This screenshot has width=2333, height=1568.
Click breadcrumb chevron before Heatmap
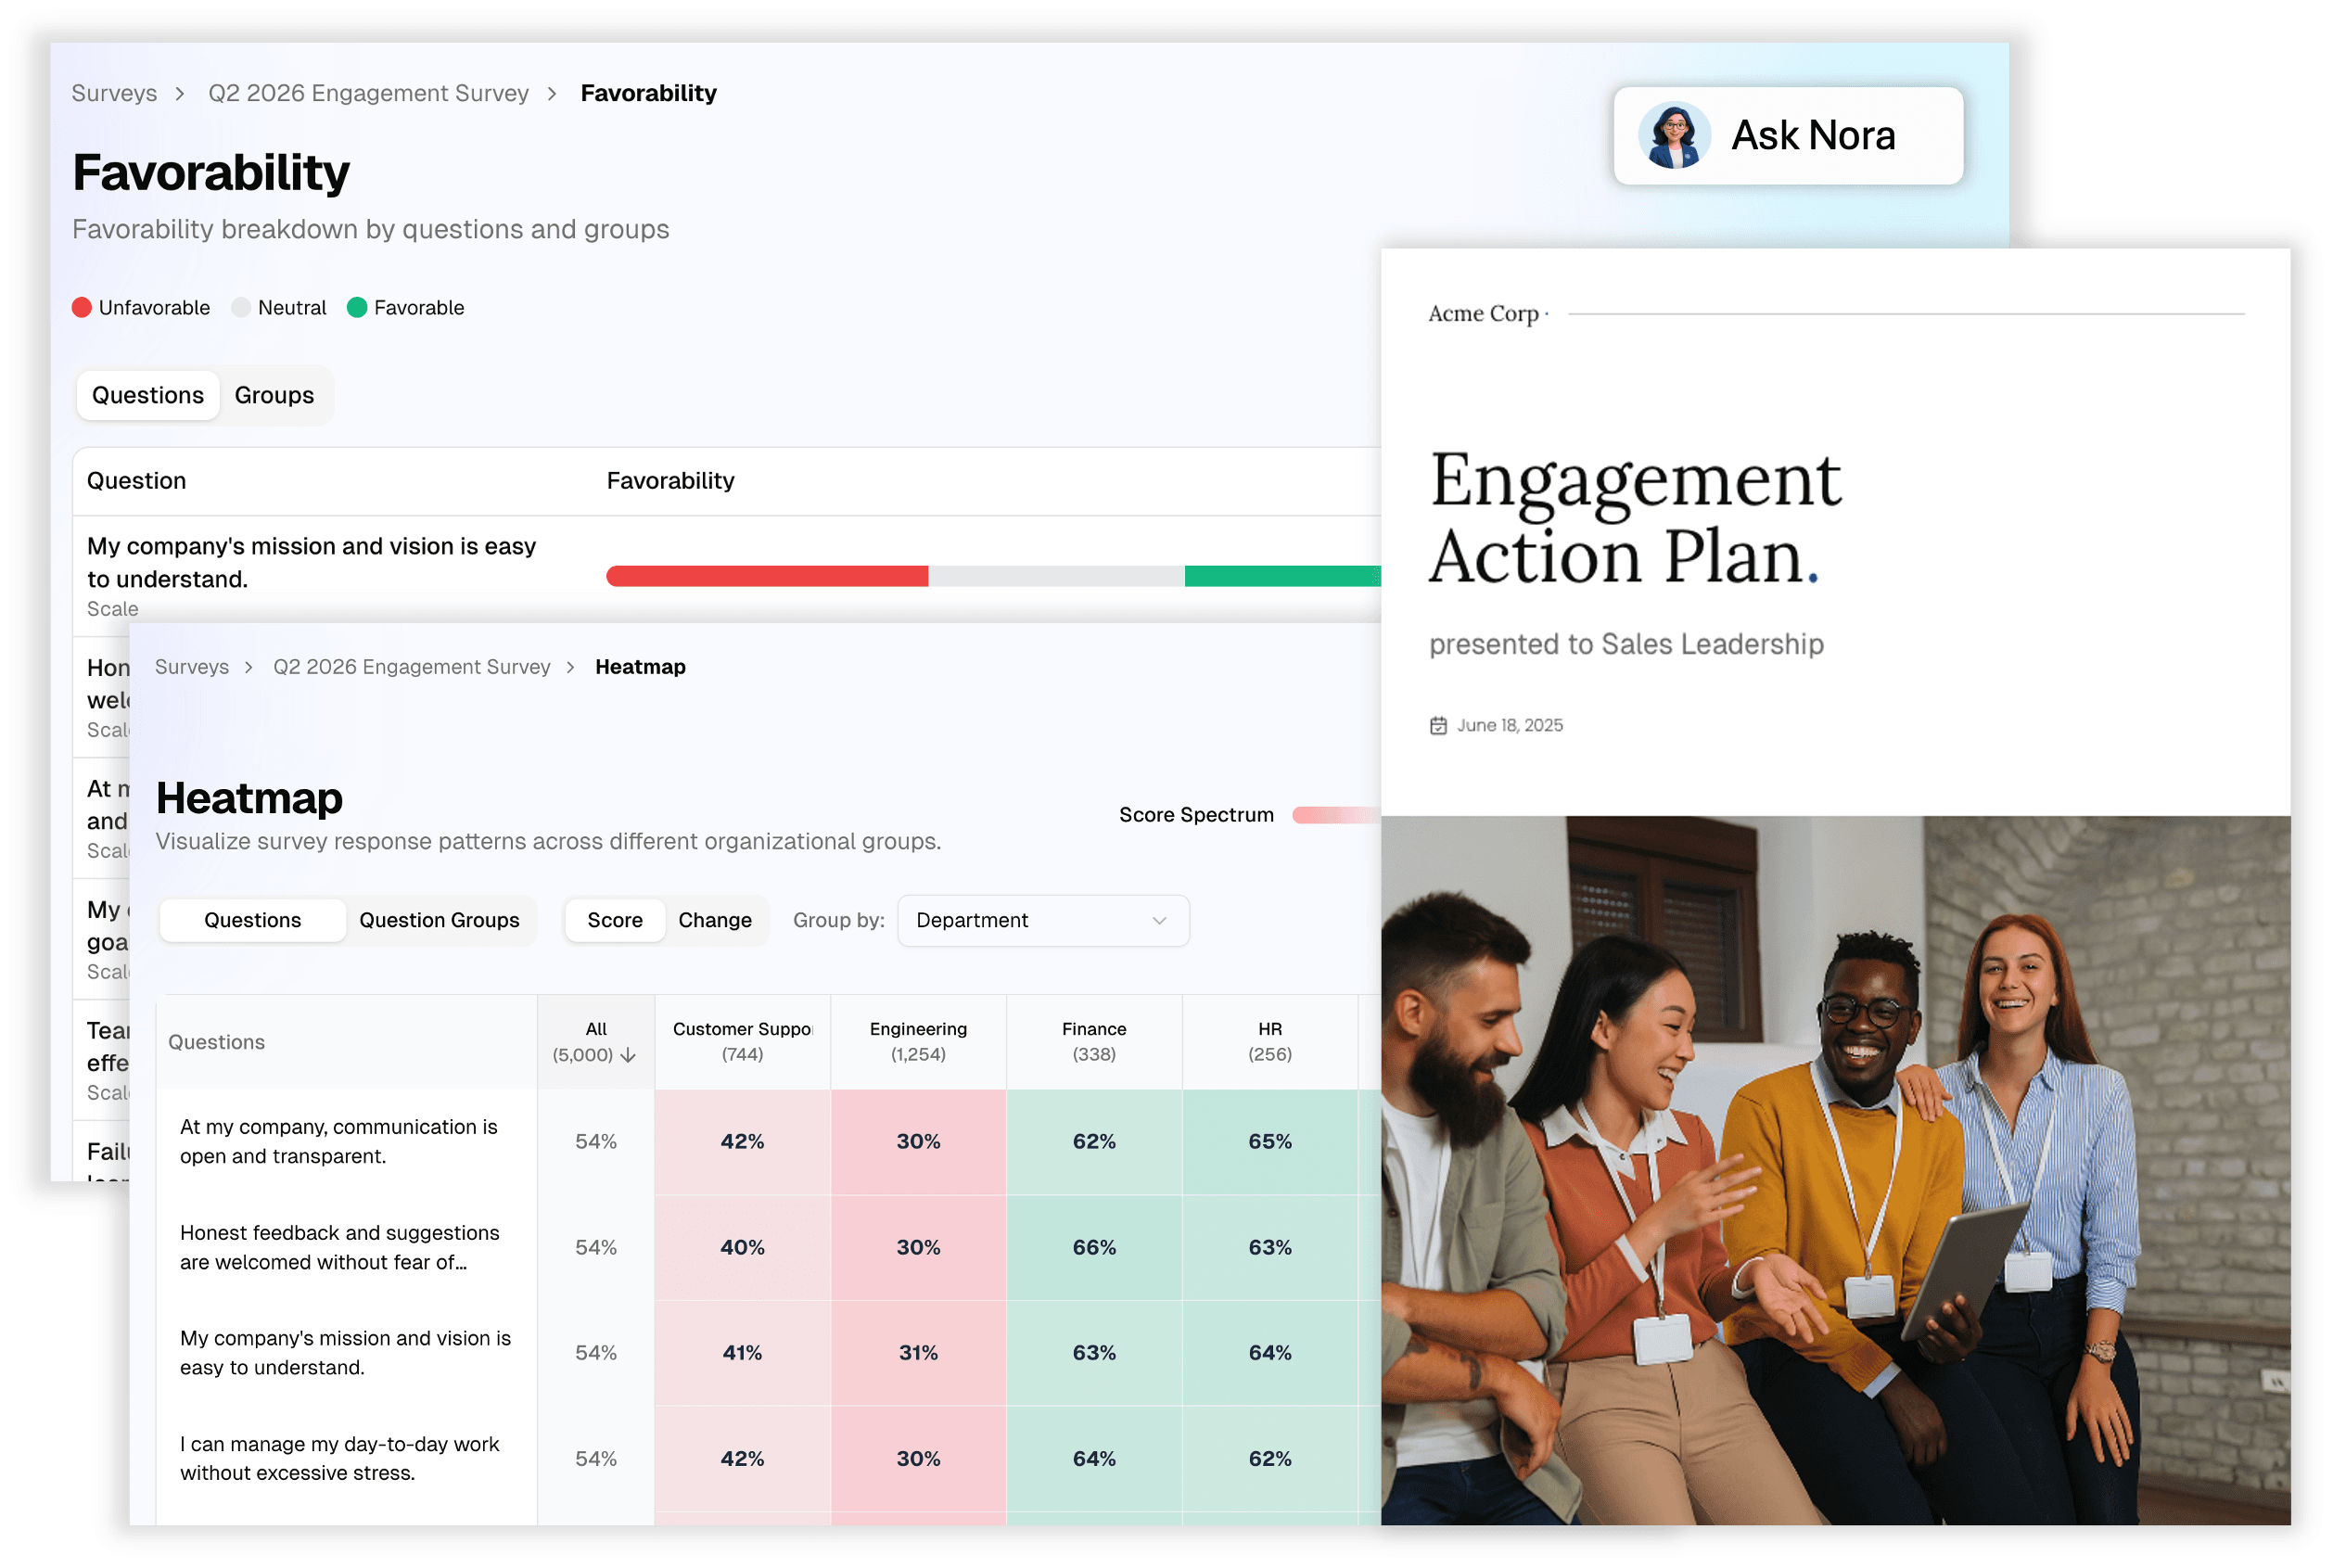pos(571,667)
